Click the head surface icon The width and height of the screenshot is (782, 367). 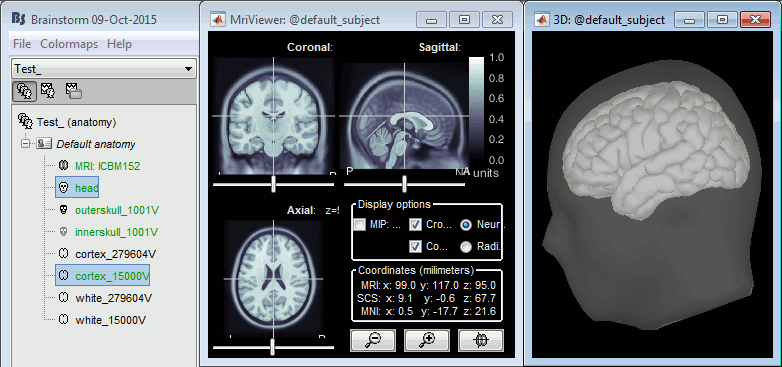pos(63,188)
